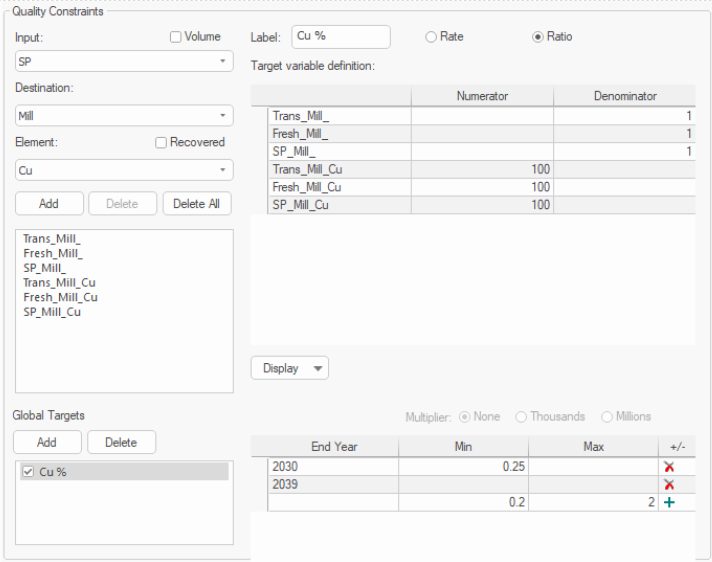Expand the Destination dropdown set to Mill
This screenshot has width=712, height=562.
(x=124, y=116)
